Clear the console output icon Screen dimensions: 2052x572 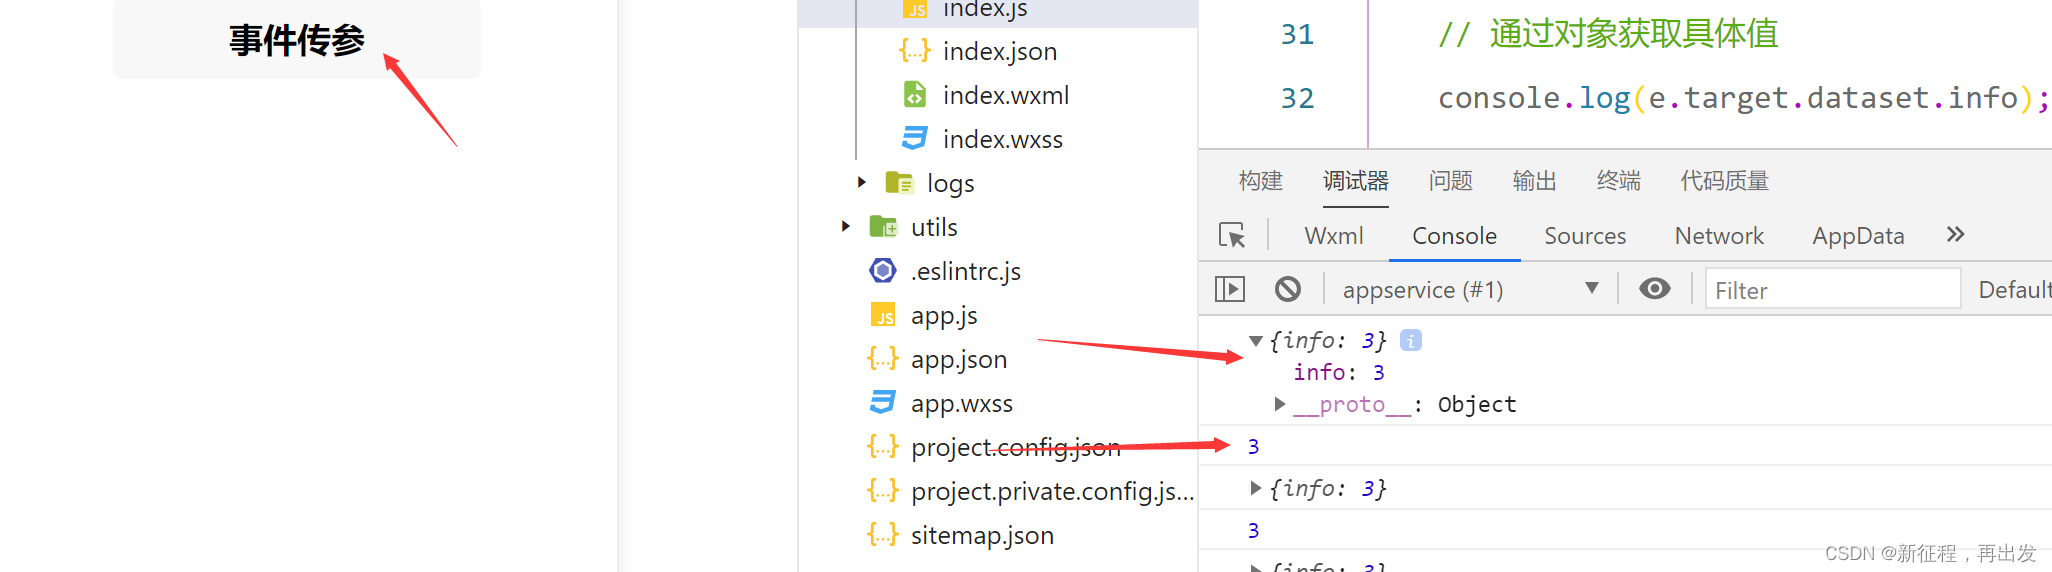click(x=1288, y=289)
